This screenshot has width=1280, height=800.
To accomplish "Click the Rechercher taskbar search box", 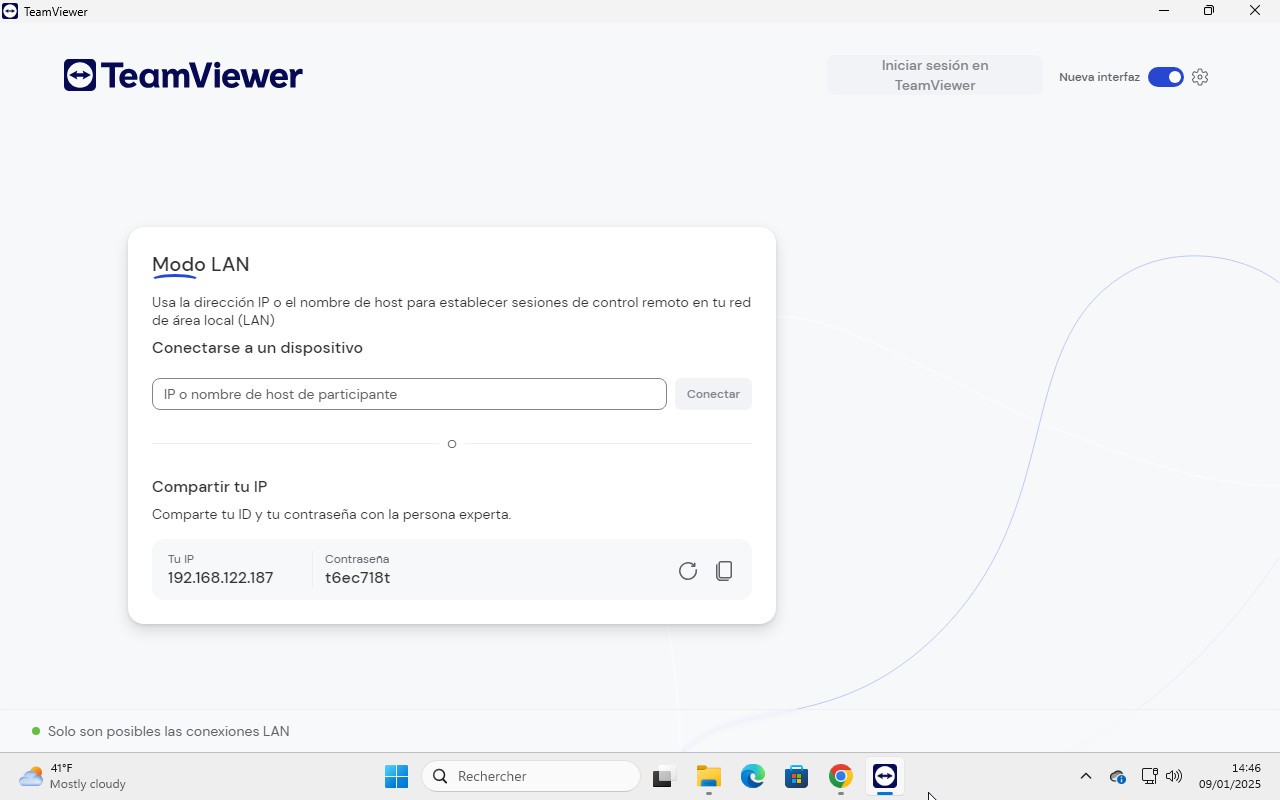I will click(x=531, y=776).
